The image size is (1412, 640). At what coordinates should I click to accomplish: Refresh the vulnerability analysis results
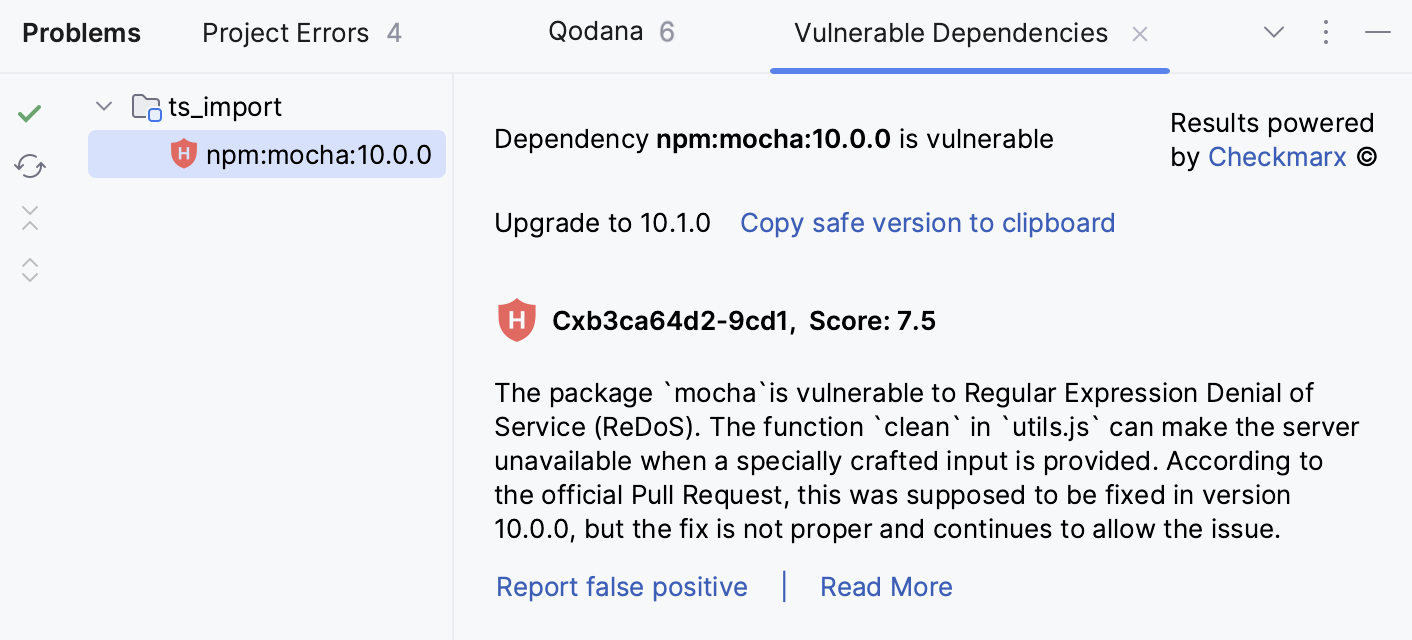click(x=29, y=166)
